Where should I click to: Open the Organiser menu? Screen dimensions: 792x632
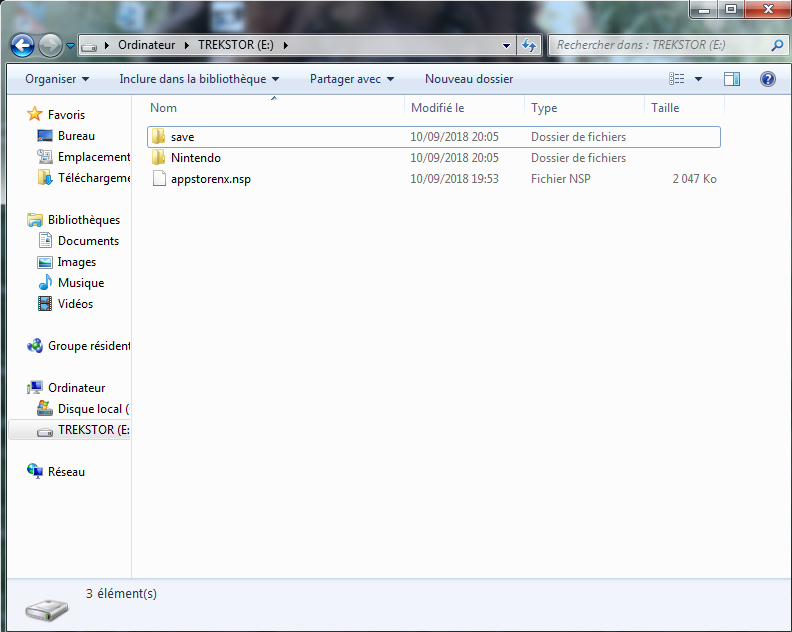(x=57, y=79)
